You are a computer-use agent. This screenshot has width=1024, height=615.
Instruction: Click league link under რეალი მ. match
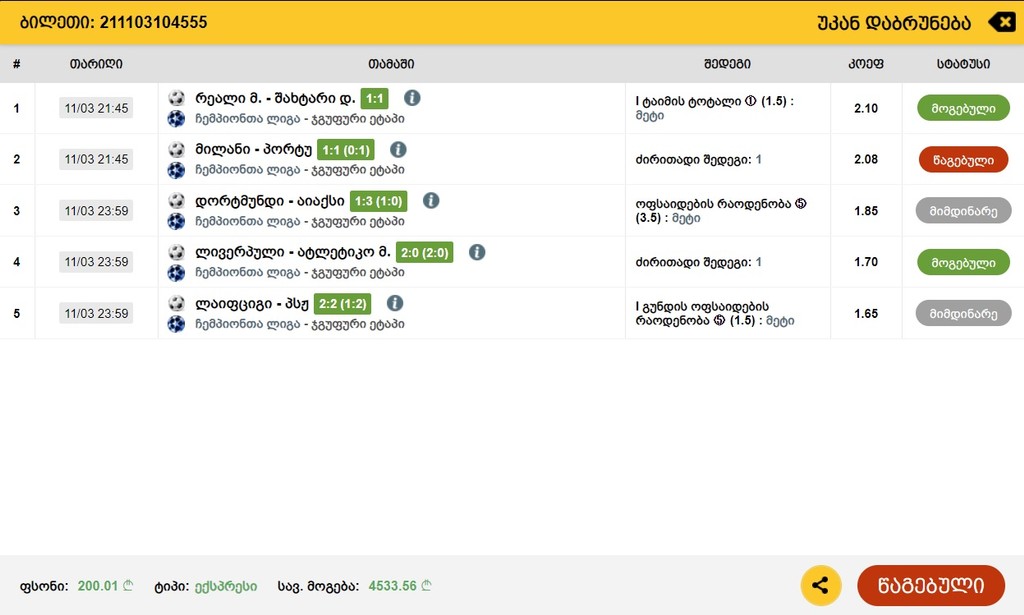tap(300, 119)
